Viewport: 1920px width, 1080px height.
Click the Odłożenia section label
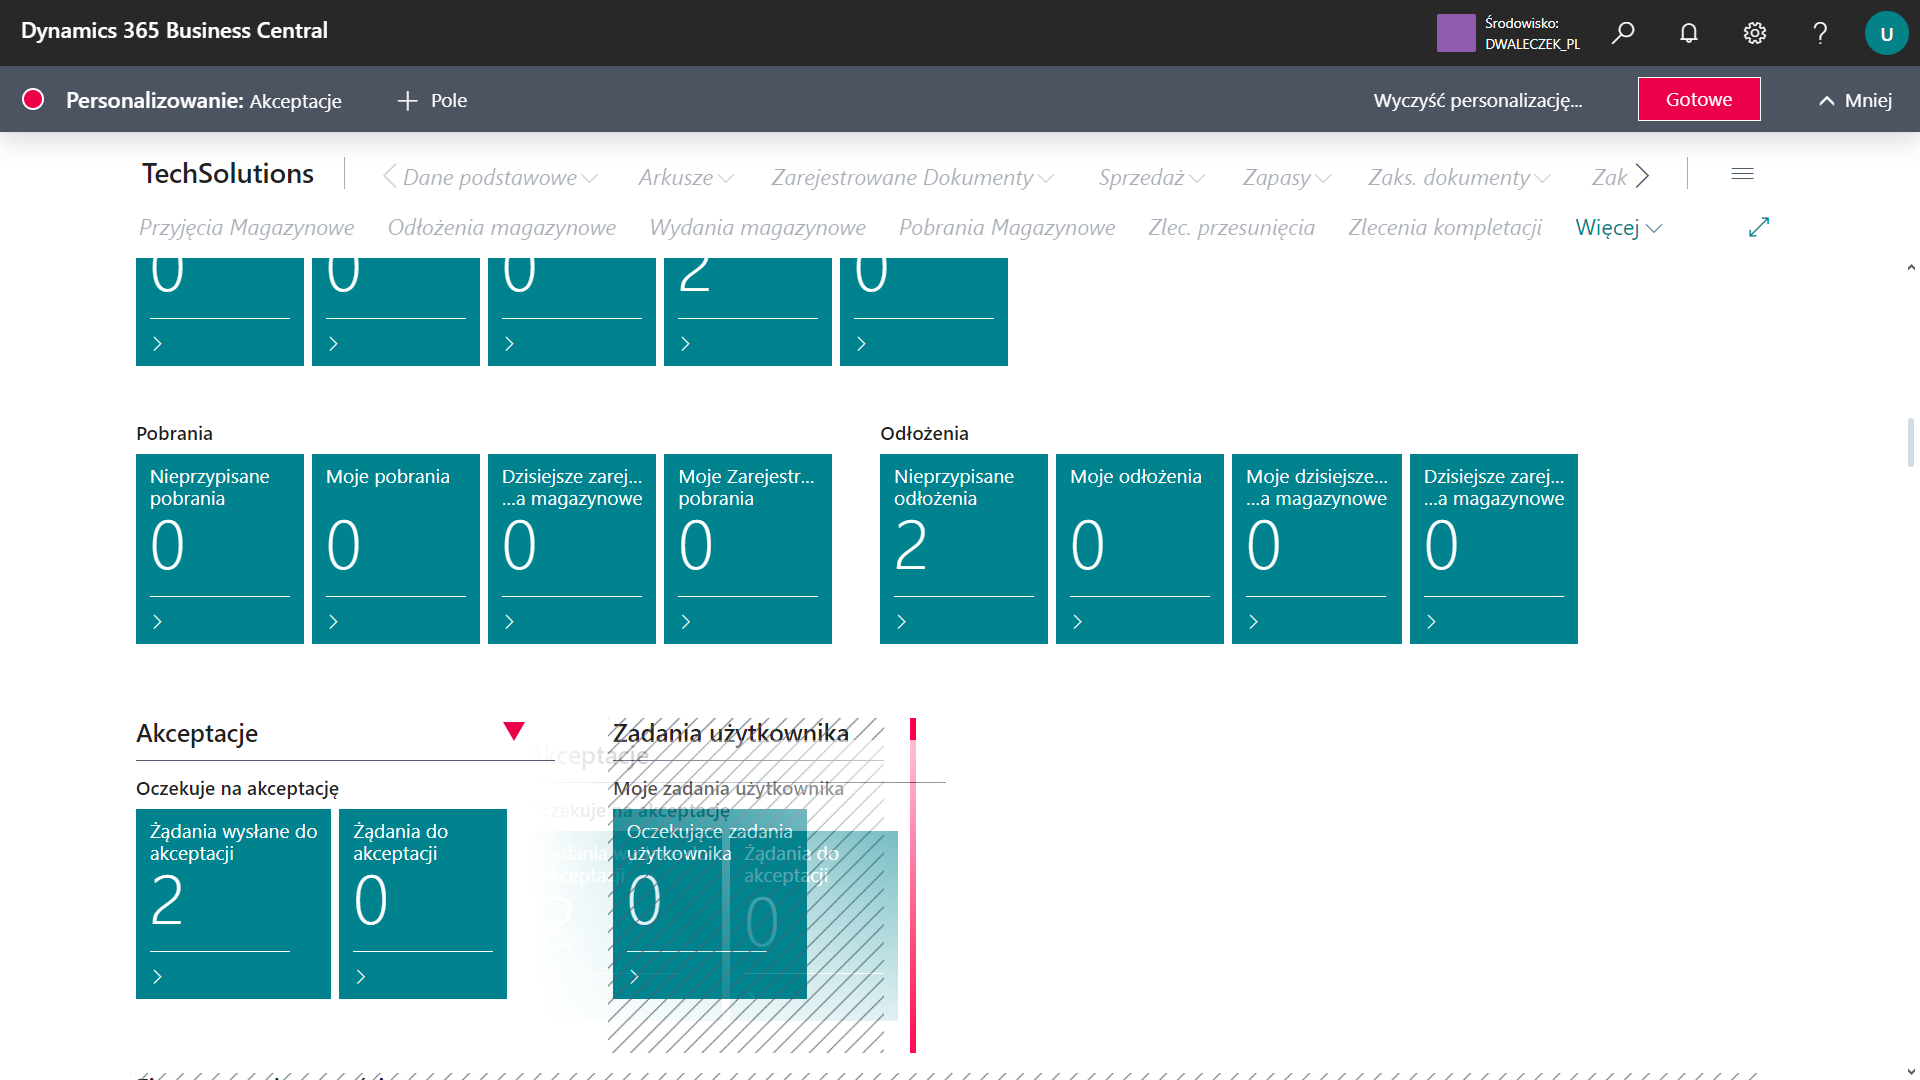click(924, 433)
